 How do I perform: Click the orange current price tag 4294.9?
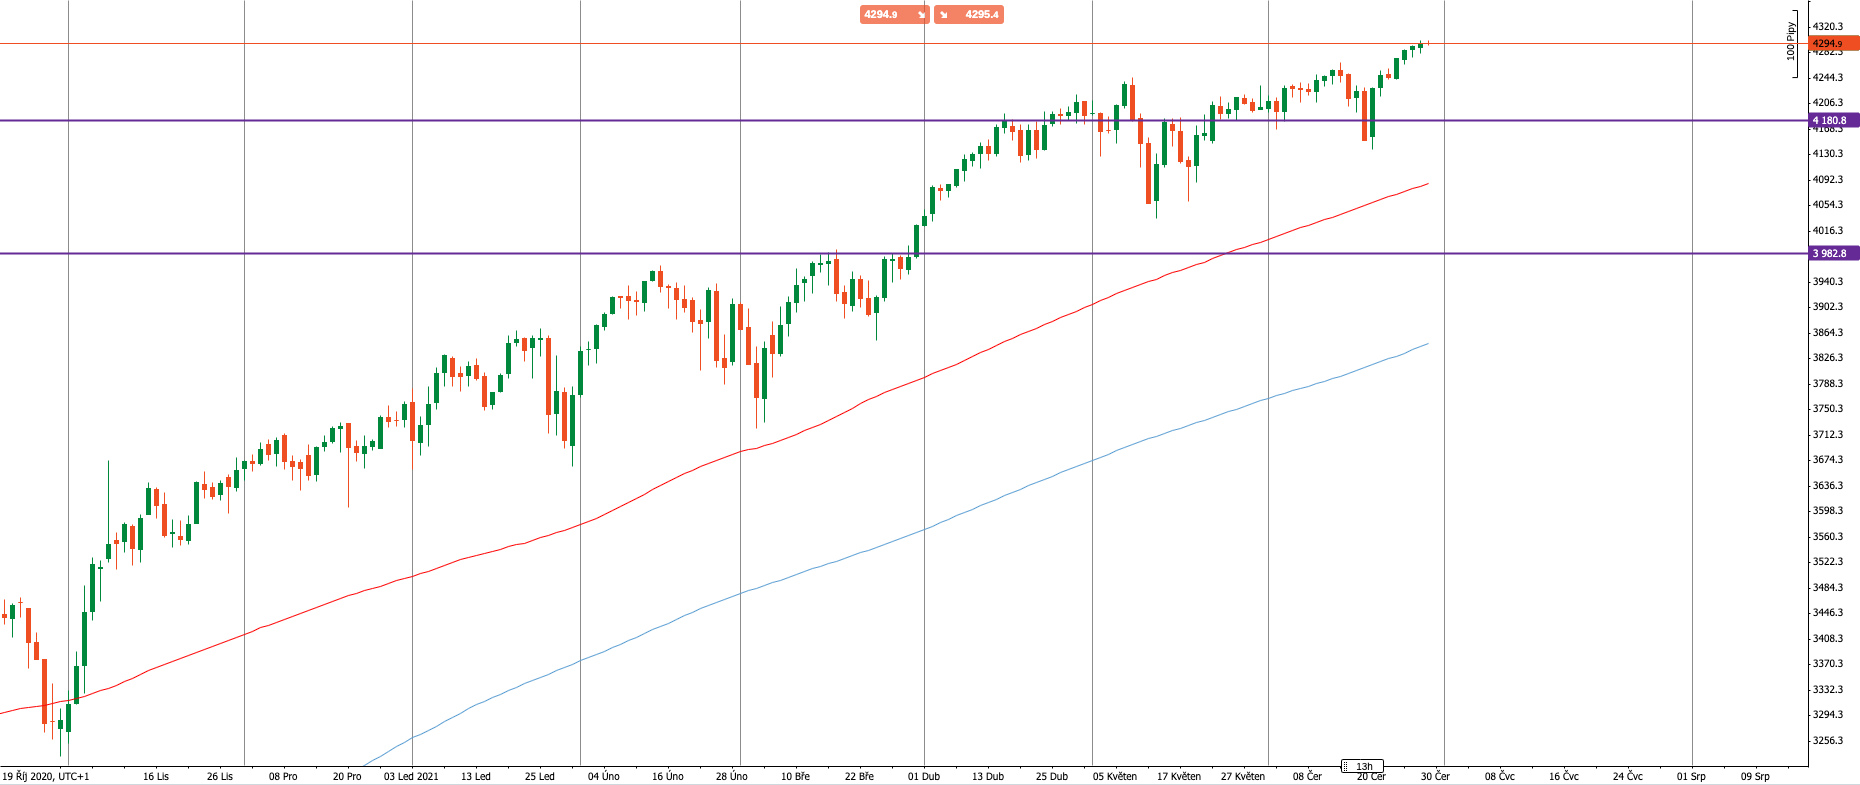coord(1834,44)
